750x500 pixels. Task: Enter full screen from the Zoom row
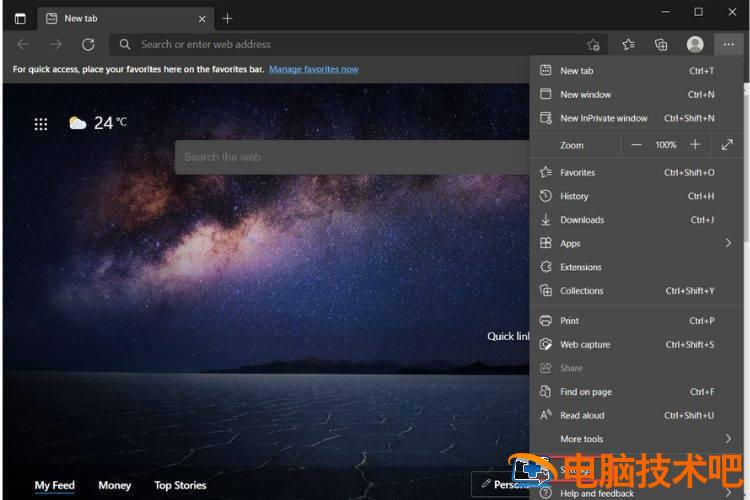727,144
